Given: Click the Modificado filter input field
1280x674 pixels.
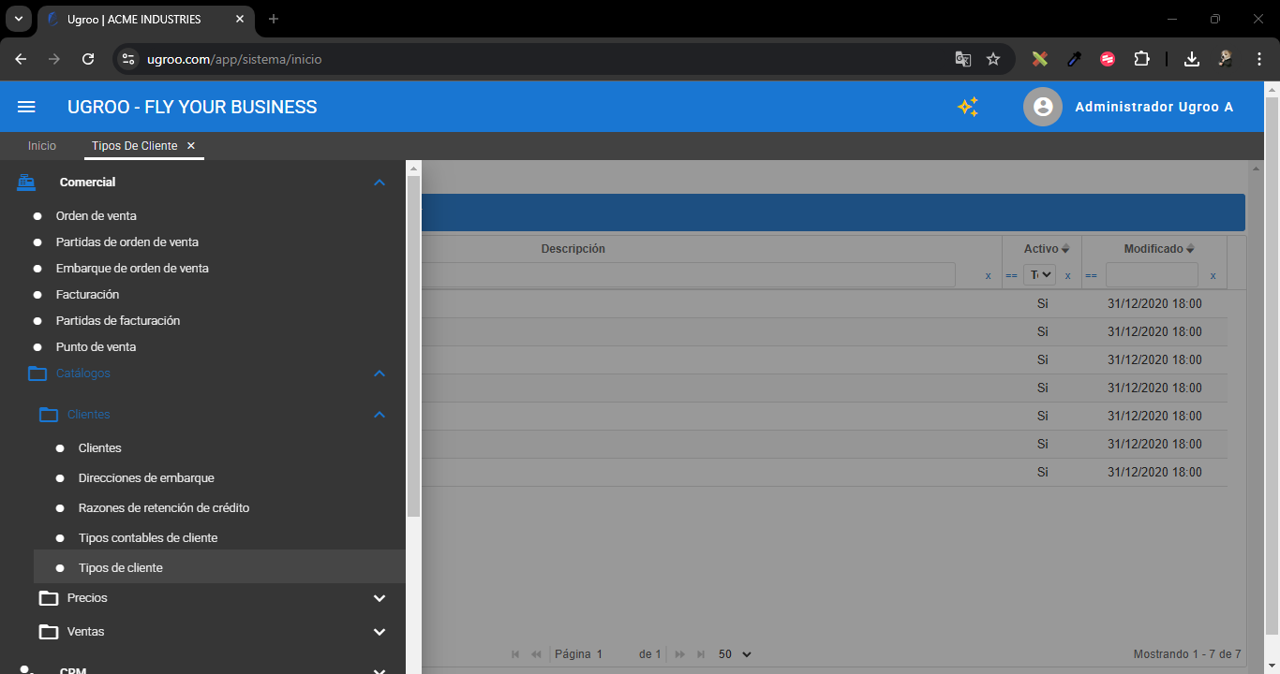Looking at the screenshot, I should (1151, 275).
